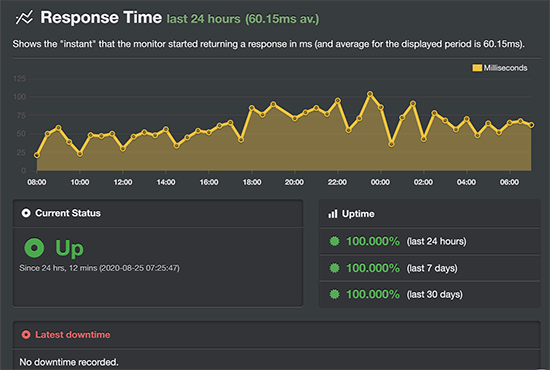Click the "Up" status text
Viewport: 550px width, 370px height.
pyautogui.click(x=69, y=248)
